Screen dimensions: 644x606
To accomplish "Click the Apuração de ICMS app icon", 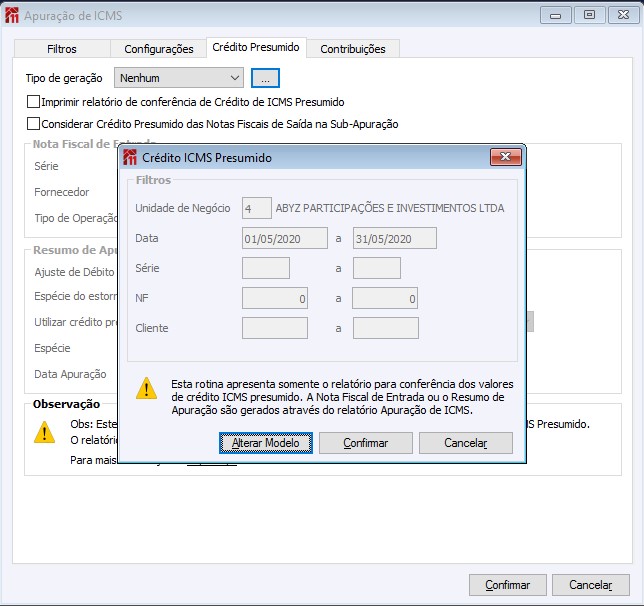I will point(12,16).
